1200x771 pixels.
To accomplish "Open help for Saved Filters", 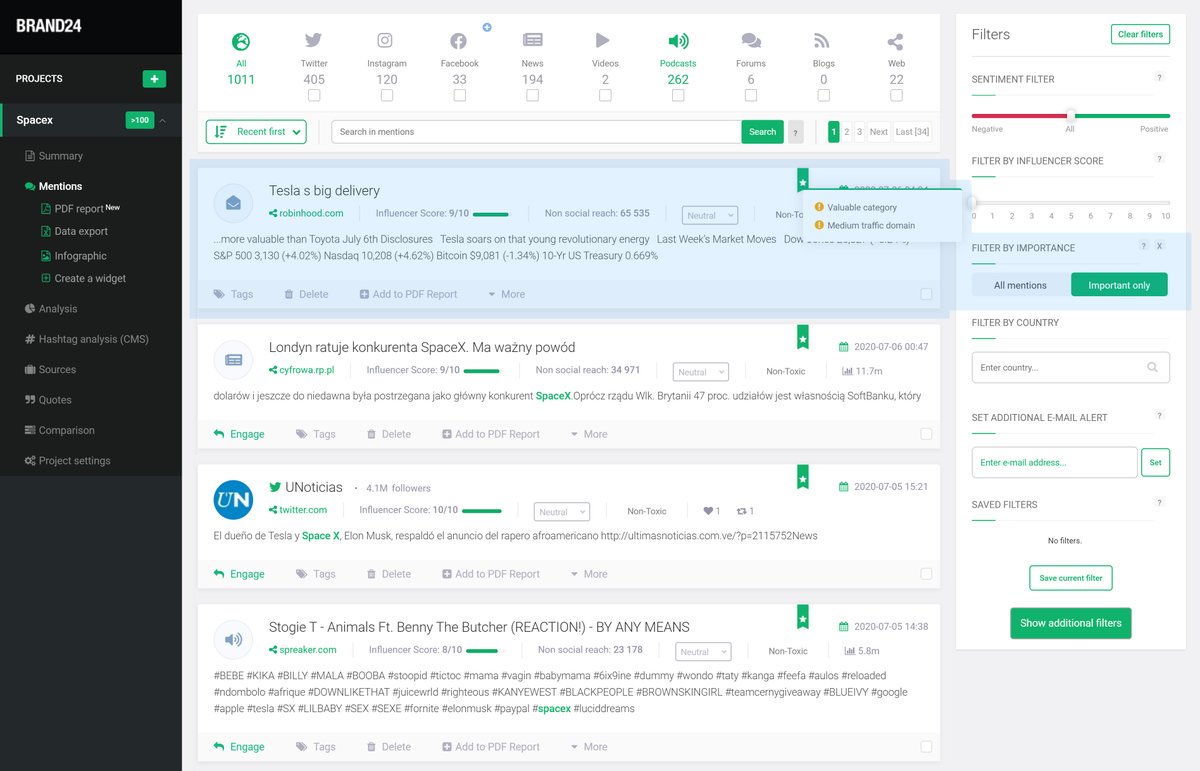I will 1159,503.
